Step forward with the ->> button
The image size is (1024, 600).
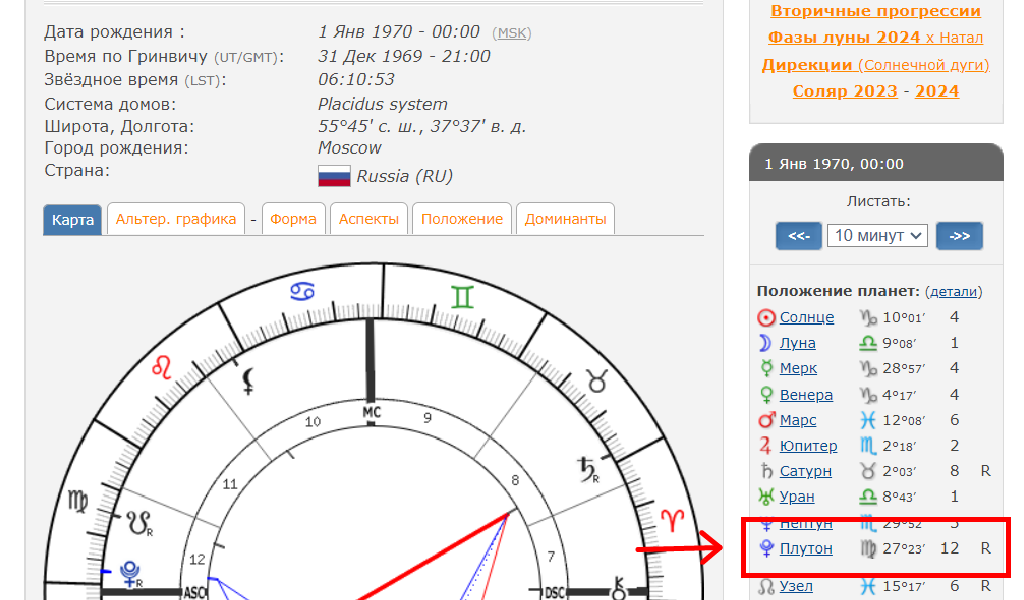coord(959,236)
